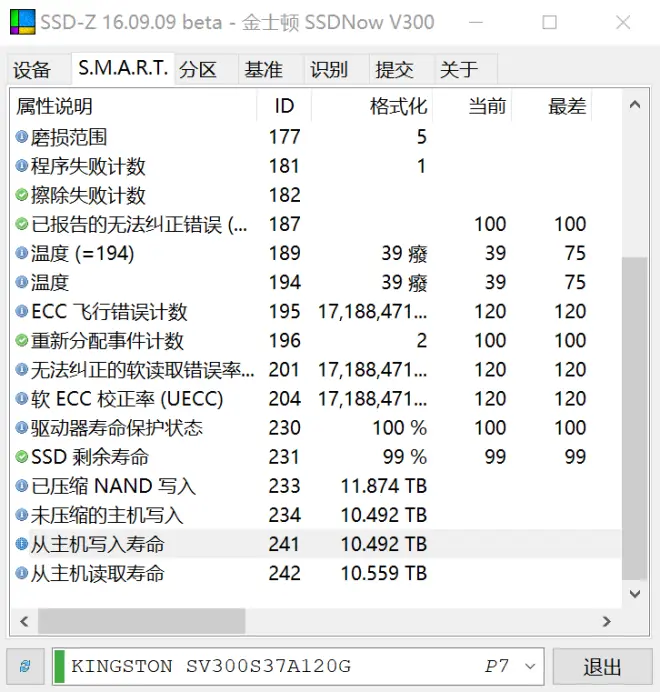This screenshot has width=660, height=692.
Task: Click the green check icon beside 擦除失败计数
Action: pos(22,195)
